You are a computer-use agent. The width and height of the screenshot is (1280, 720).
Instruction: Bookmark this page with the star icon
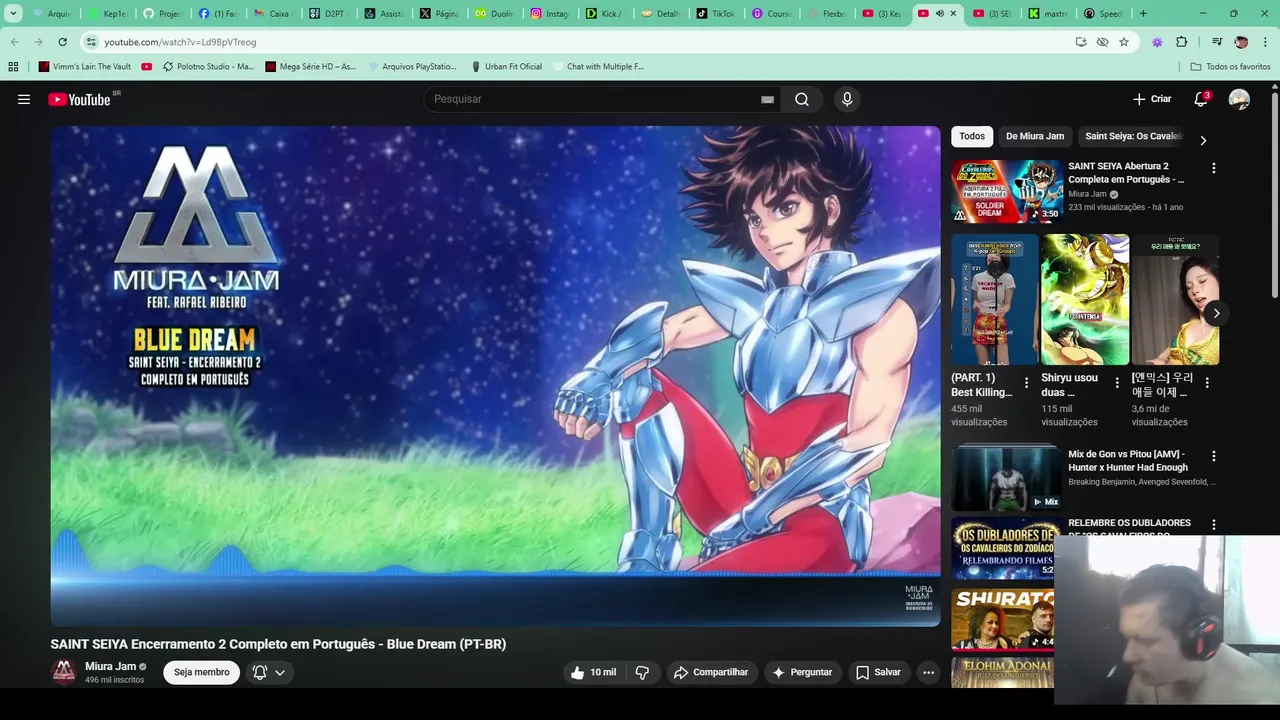pos(1124,42)
